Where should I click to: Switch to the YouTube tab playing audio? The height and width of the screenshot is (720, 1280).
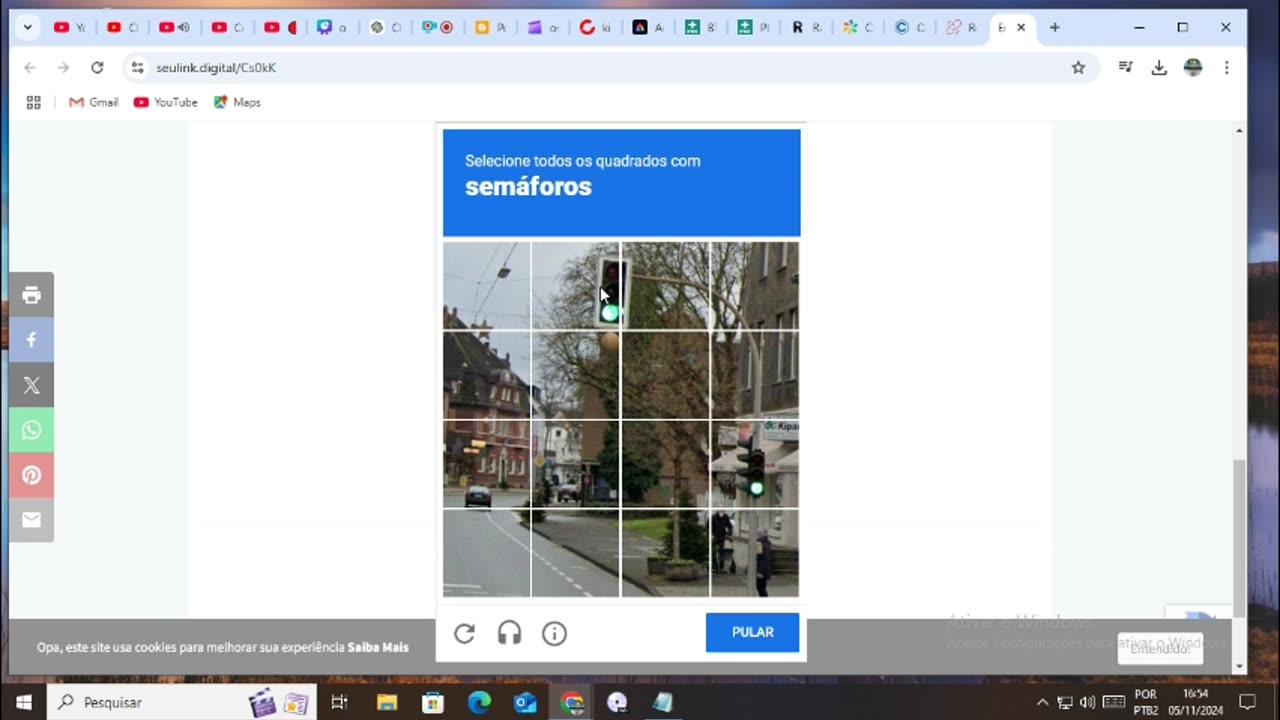click(x=175, y=27)
